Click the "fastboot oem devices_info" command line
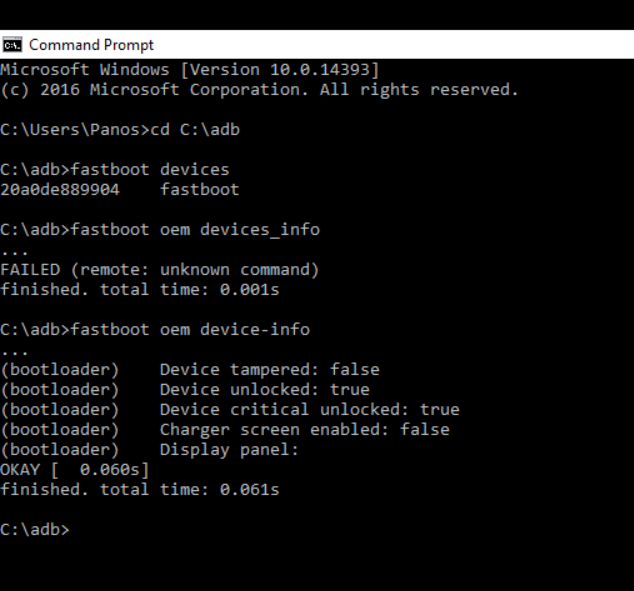Screen dimensions: 634x591 click(160, 230)
